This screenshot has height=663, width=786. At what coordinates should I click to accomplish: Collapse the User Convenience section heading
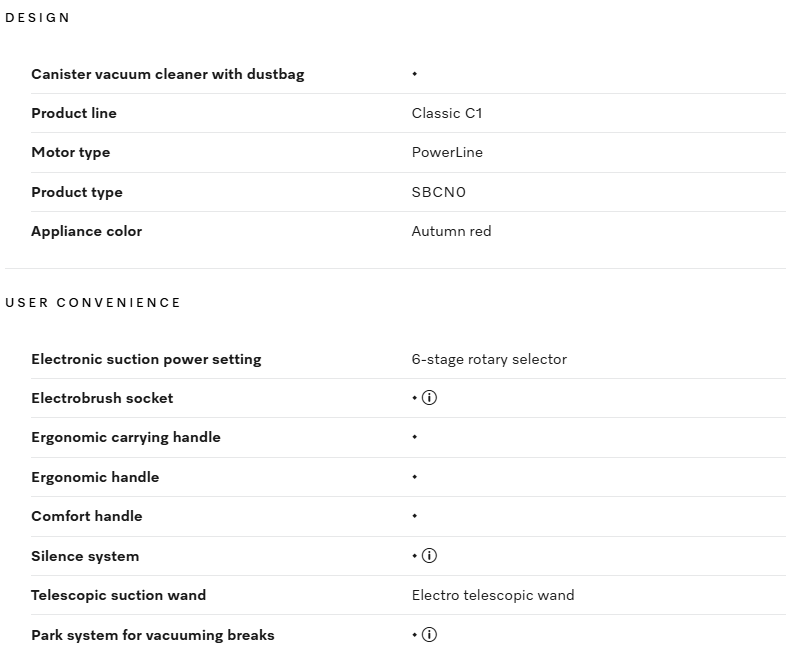[x=93, y=303]
